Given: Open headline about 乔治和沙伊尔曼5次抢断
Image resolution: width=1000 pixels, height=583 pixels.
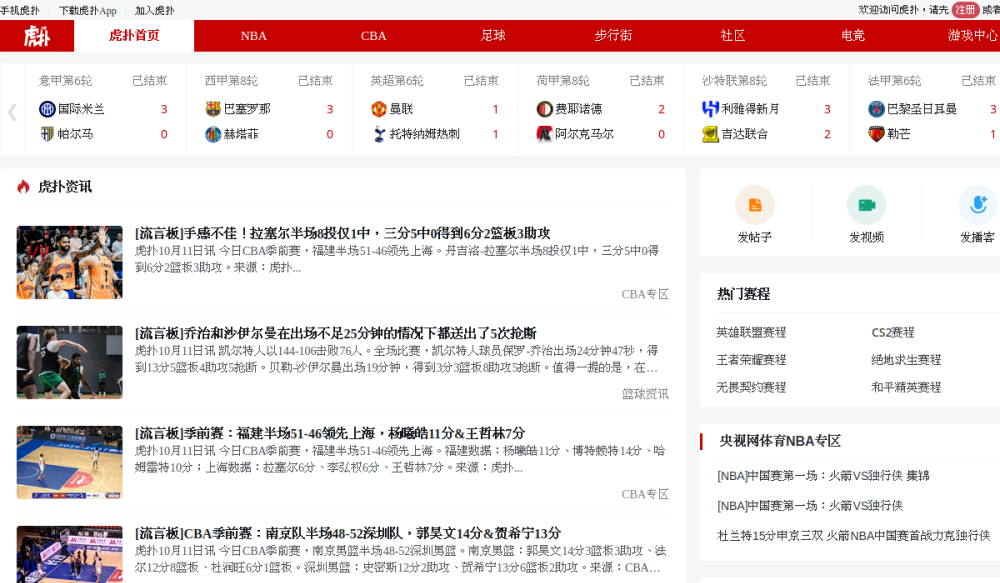Looking at the screenshot, I should pyautogui.click(x=335, y=334).
